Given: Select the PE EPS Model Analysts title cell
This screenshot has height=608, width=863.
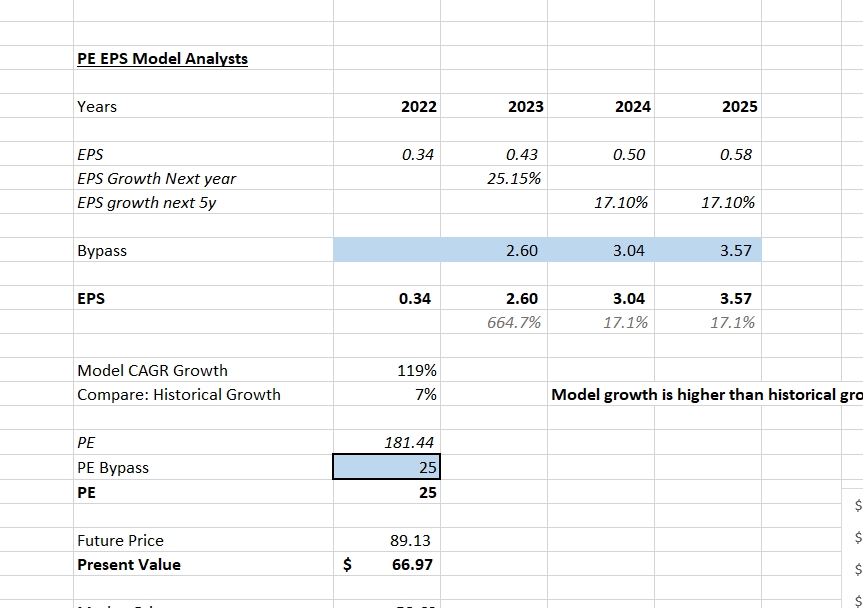Looking at the screenshot, I should 161,58.
